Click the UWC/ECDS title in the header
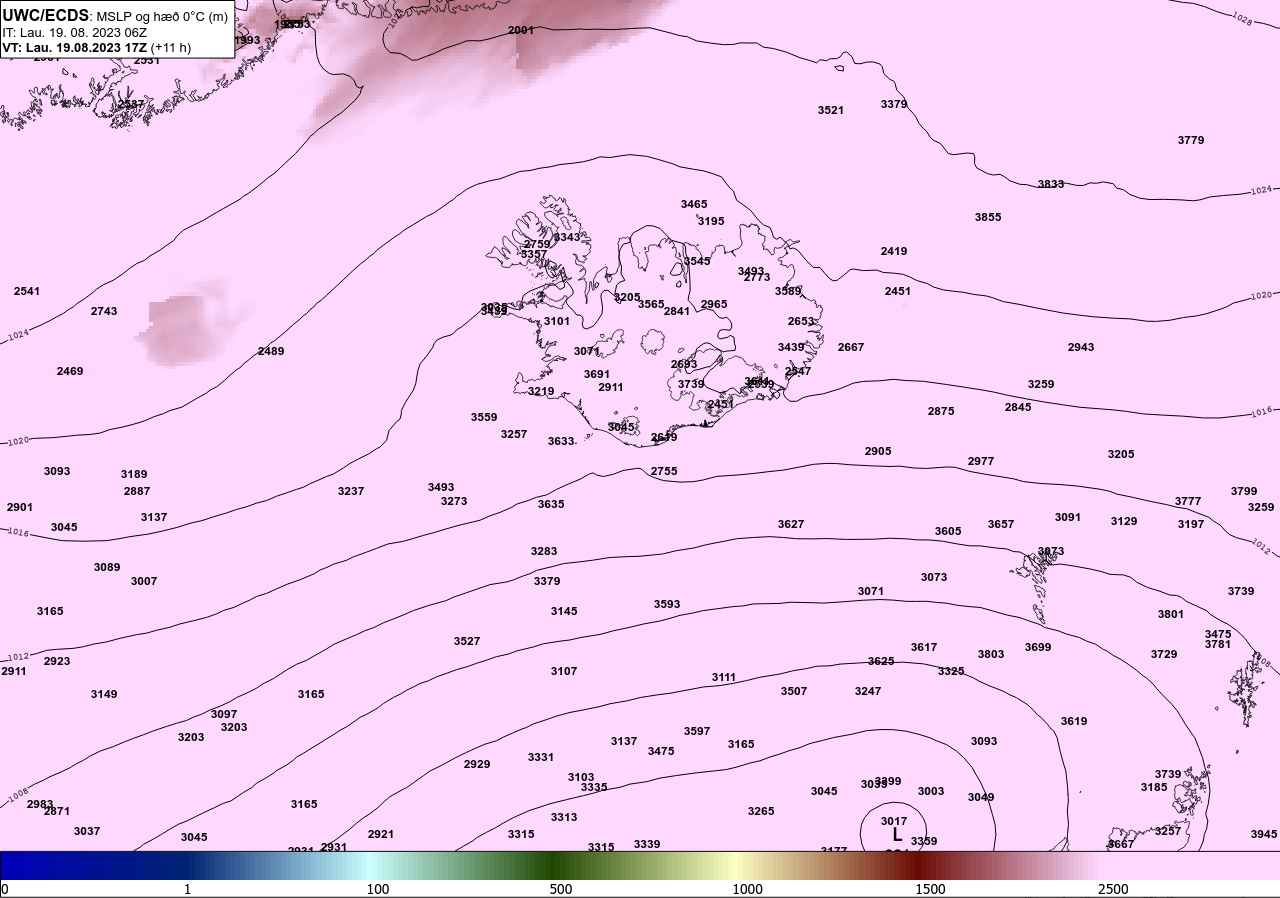The image size is (1280, 898). pos(46,15)
